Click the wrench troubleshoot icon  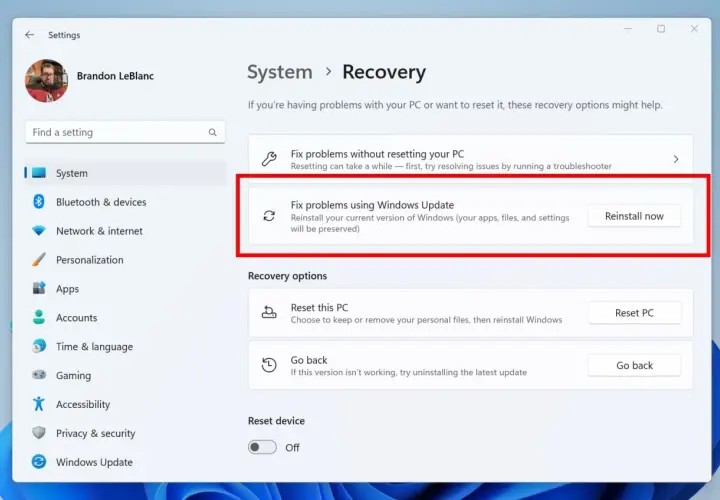click(x=269, y=159)
